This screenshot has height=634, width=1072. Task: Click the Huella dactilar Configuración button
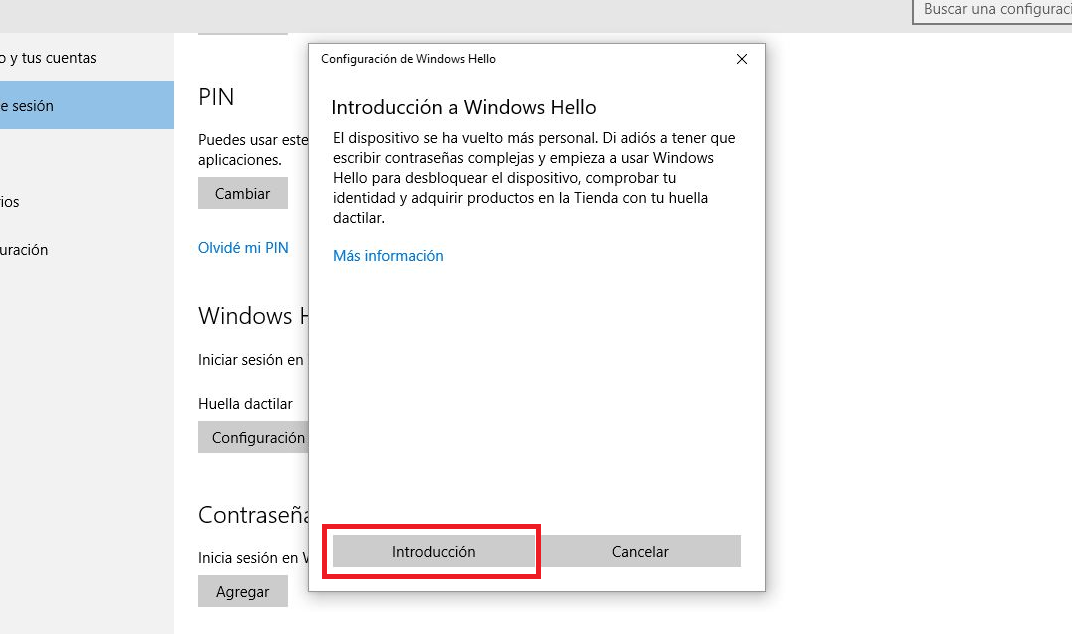pyautogui.click(x=254, y=437)
